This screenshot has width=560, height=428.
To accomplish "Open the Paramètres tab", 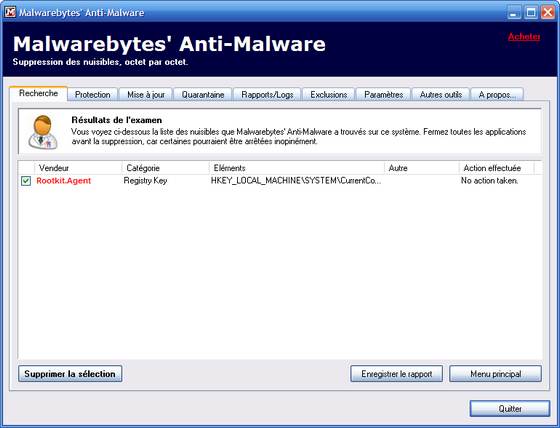I will [384, 95].
